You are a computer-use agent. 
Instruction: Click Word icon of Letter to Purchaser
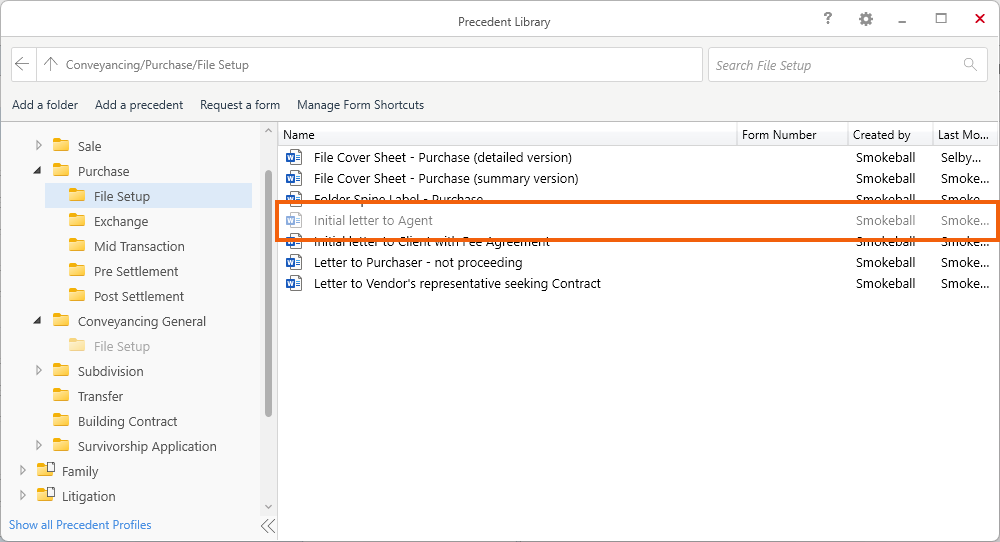(294, 263)
